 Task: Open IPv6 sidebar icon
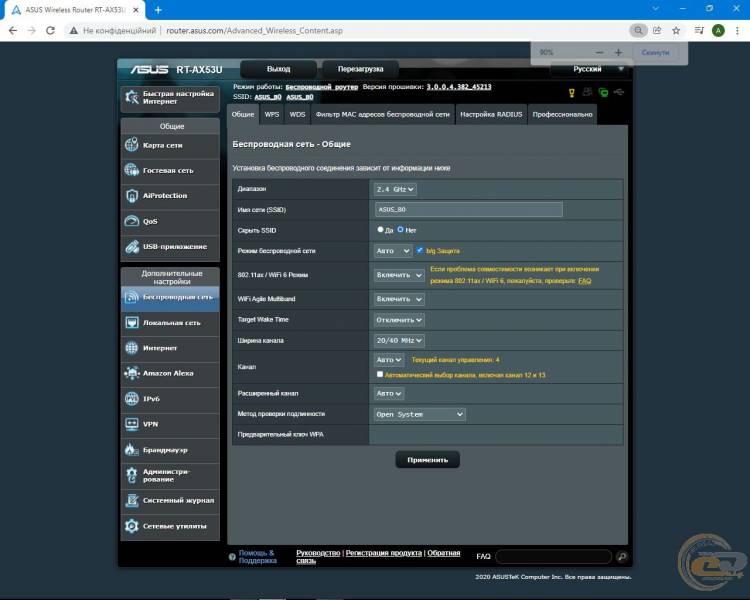point(132,399)
